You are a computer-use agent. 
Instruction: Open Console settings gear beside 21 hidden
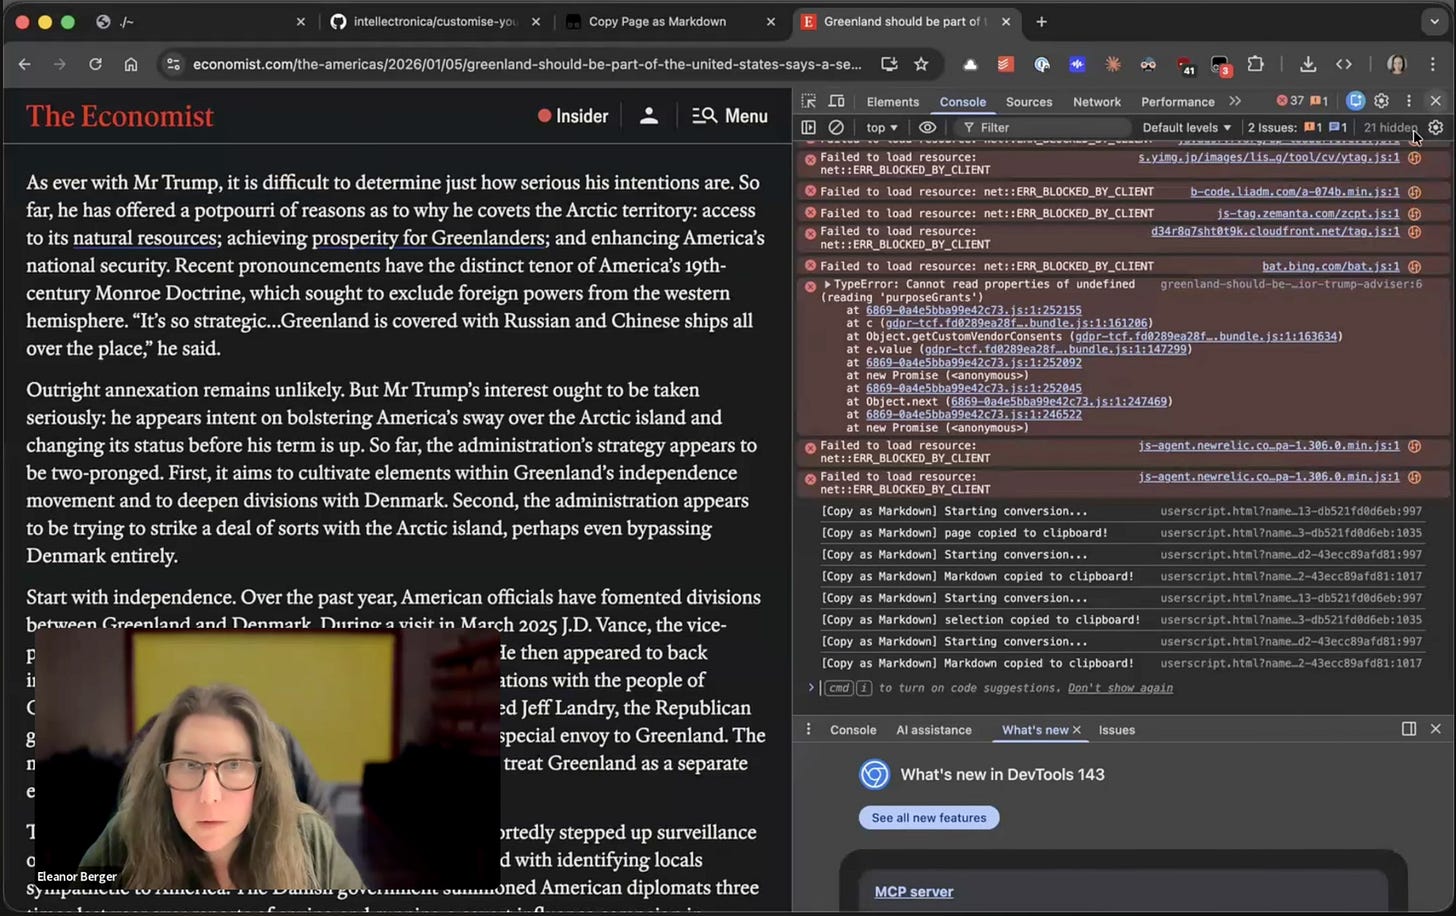coord(1436,127)
